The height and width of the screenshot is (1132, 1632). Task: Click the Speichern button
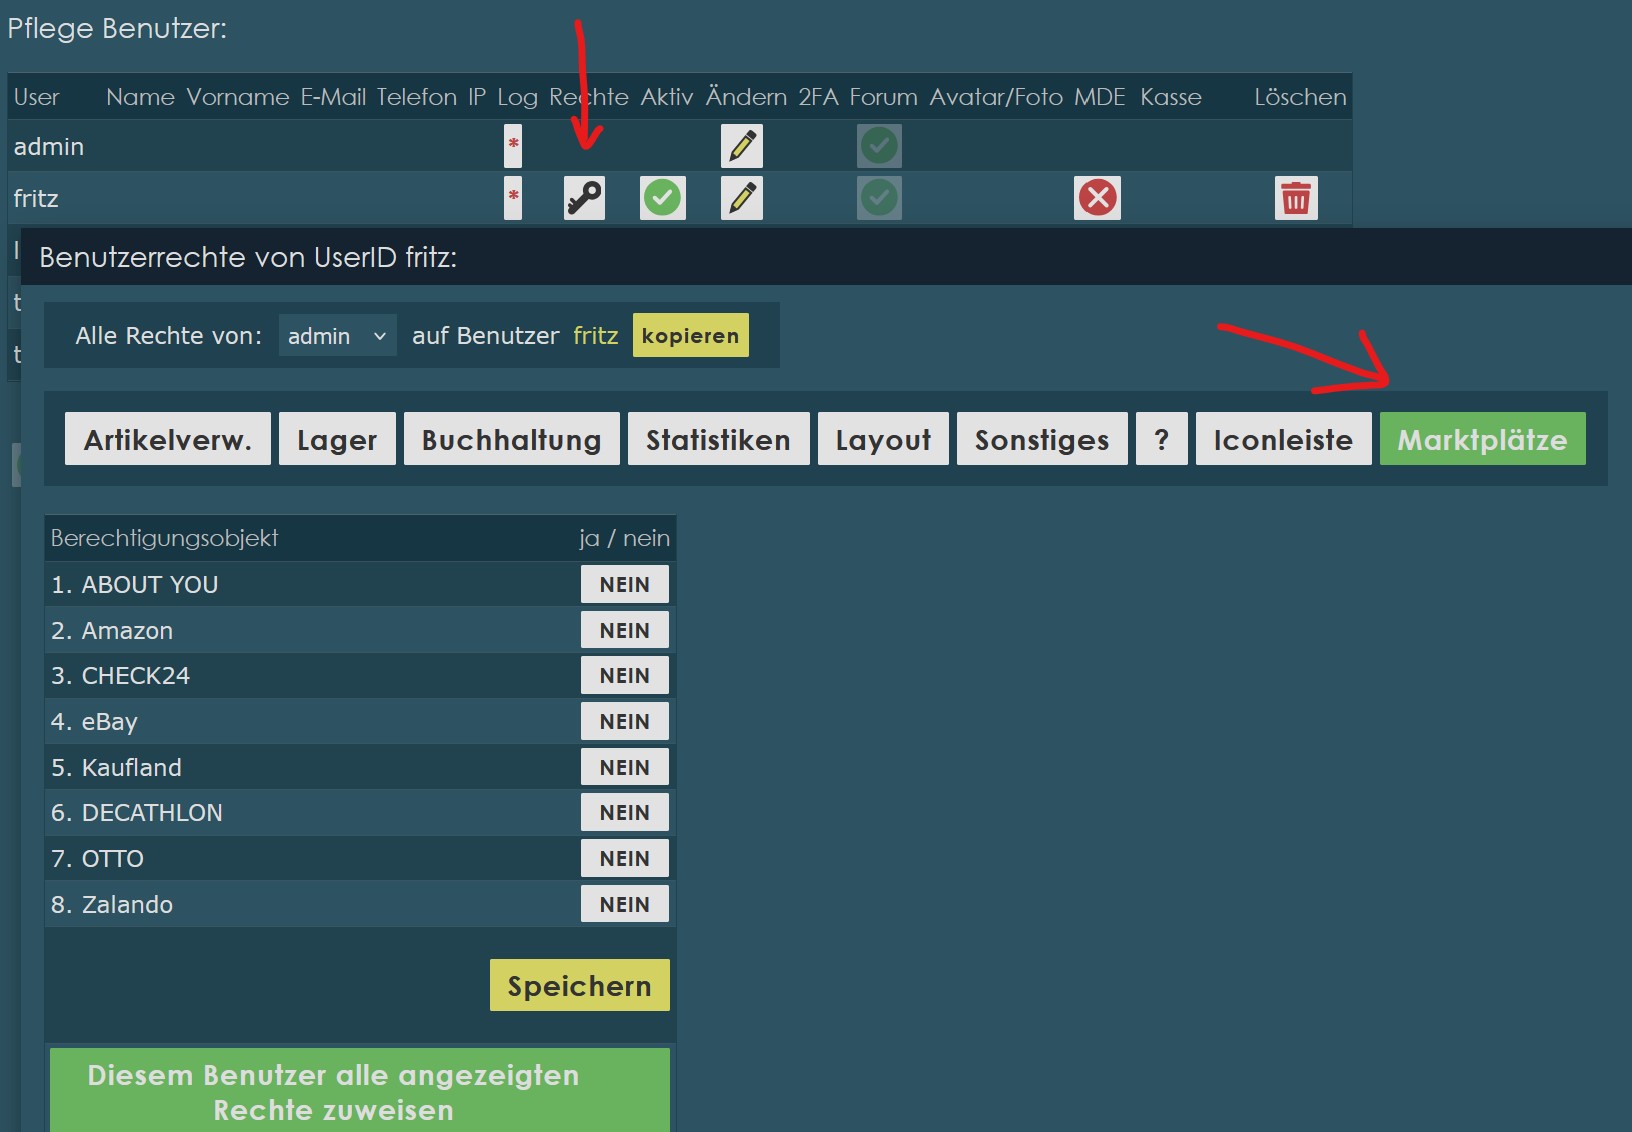pyautogui.click(x=580, y=986)
